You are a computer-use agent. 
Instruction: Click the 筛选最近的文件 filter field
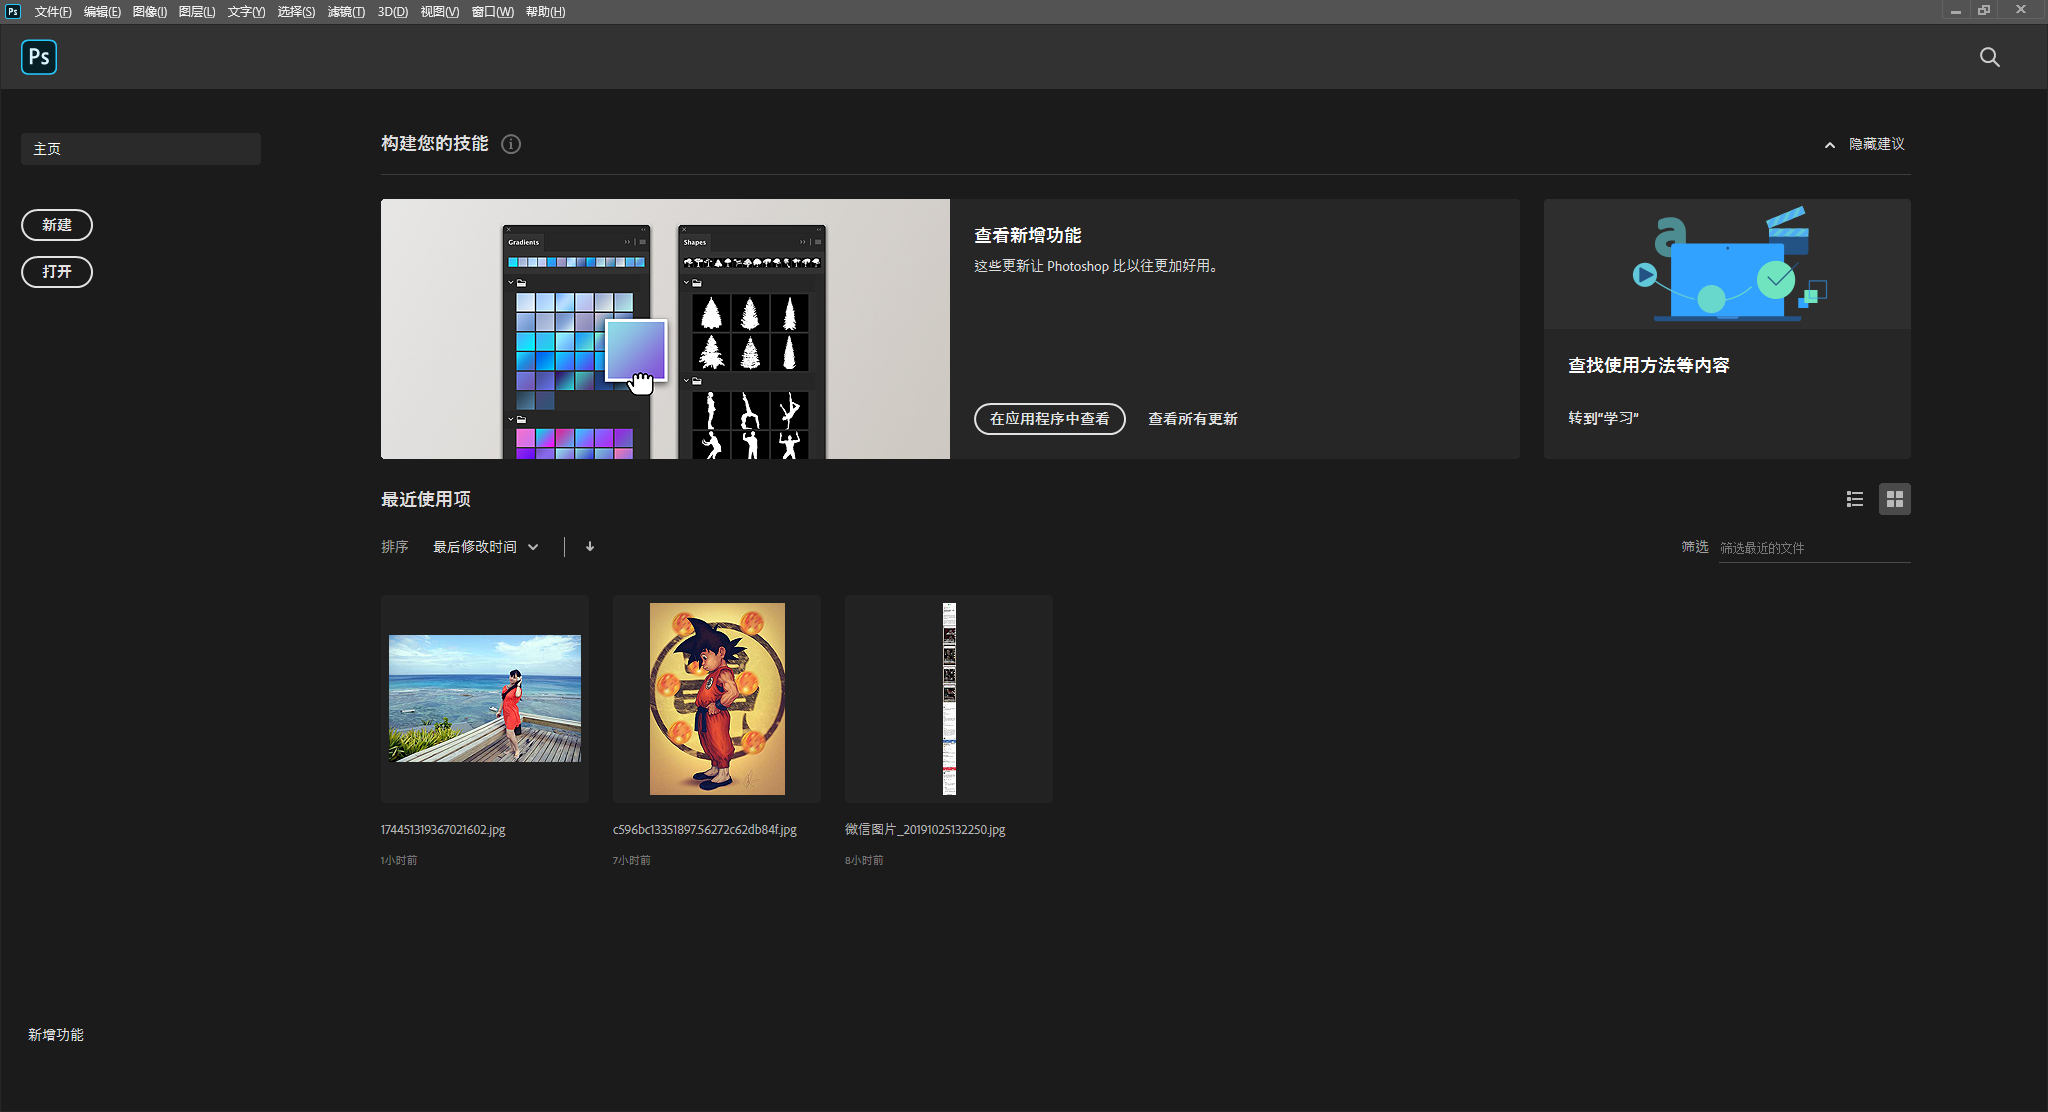pos(1813,548)
